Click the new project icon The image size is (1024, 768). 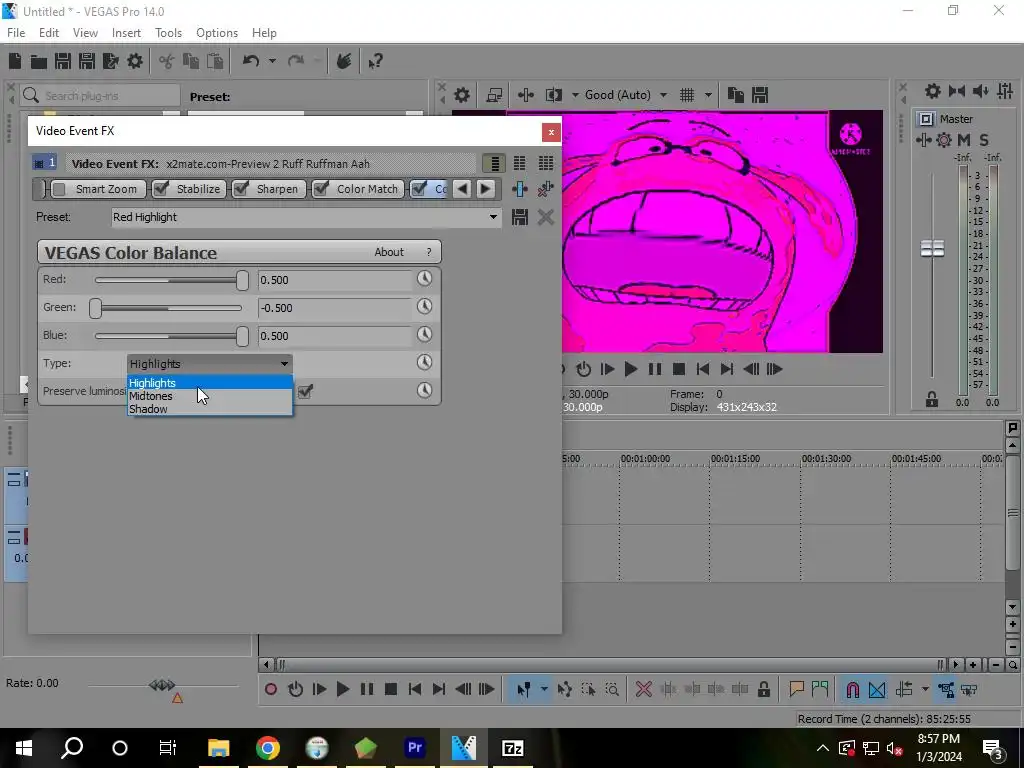(14, 61)
